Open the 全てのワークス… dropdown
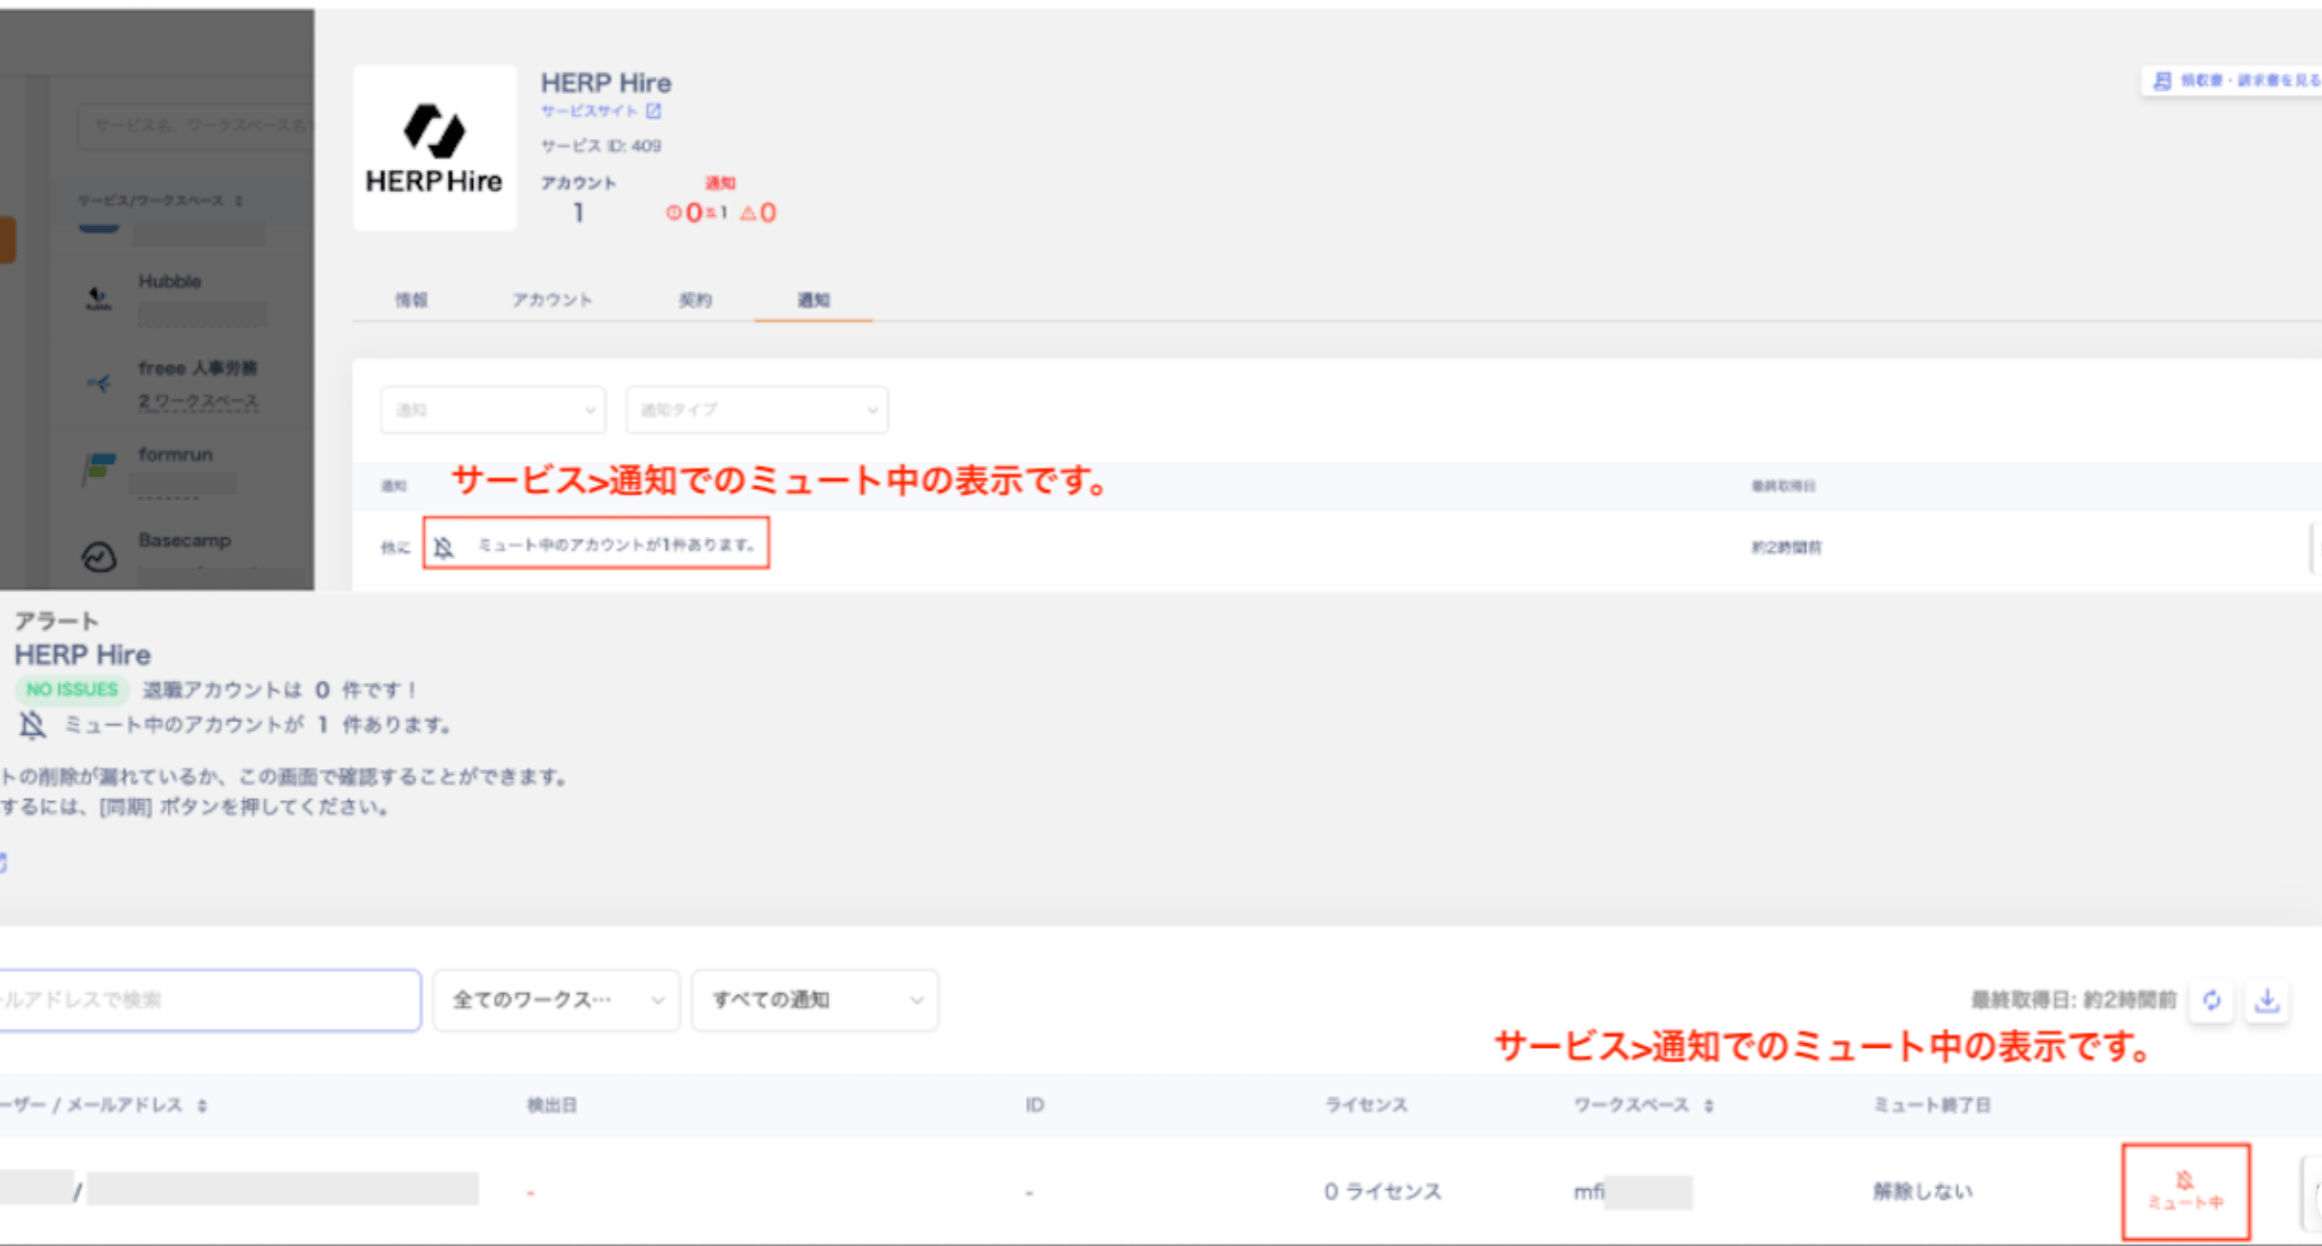The image size is (2322, 1246). click(x=556, y=1000)
